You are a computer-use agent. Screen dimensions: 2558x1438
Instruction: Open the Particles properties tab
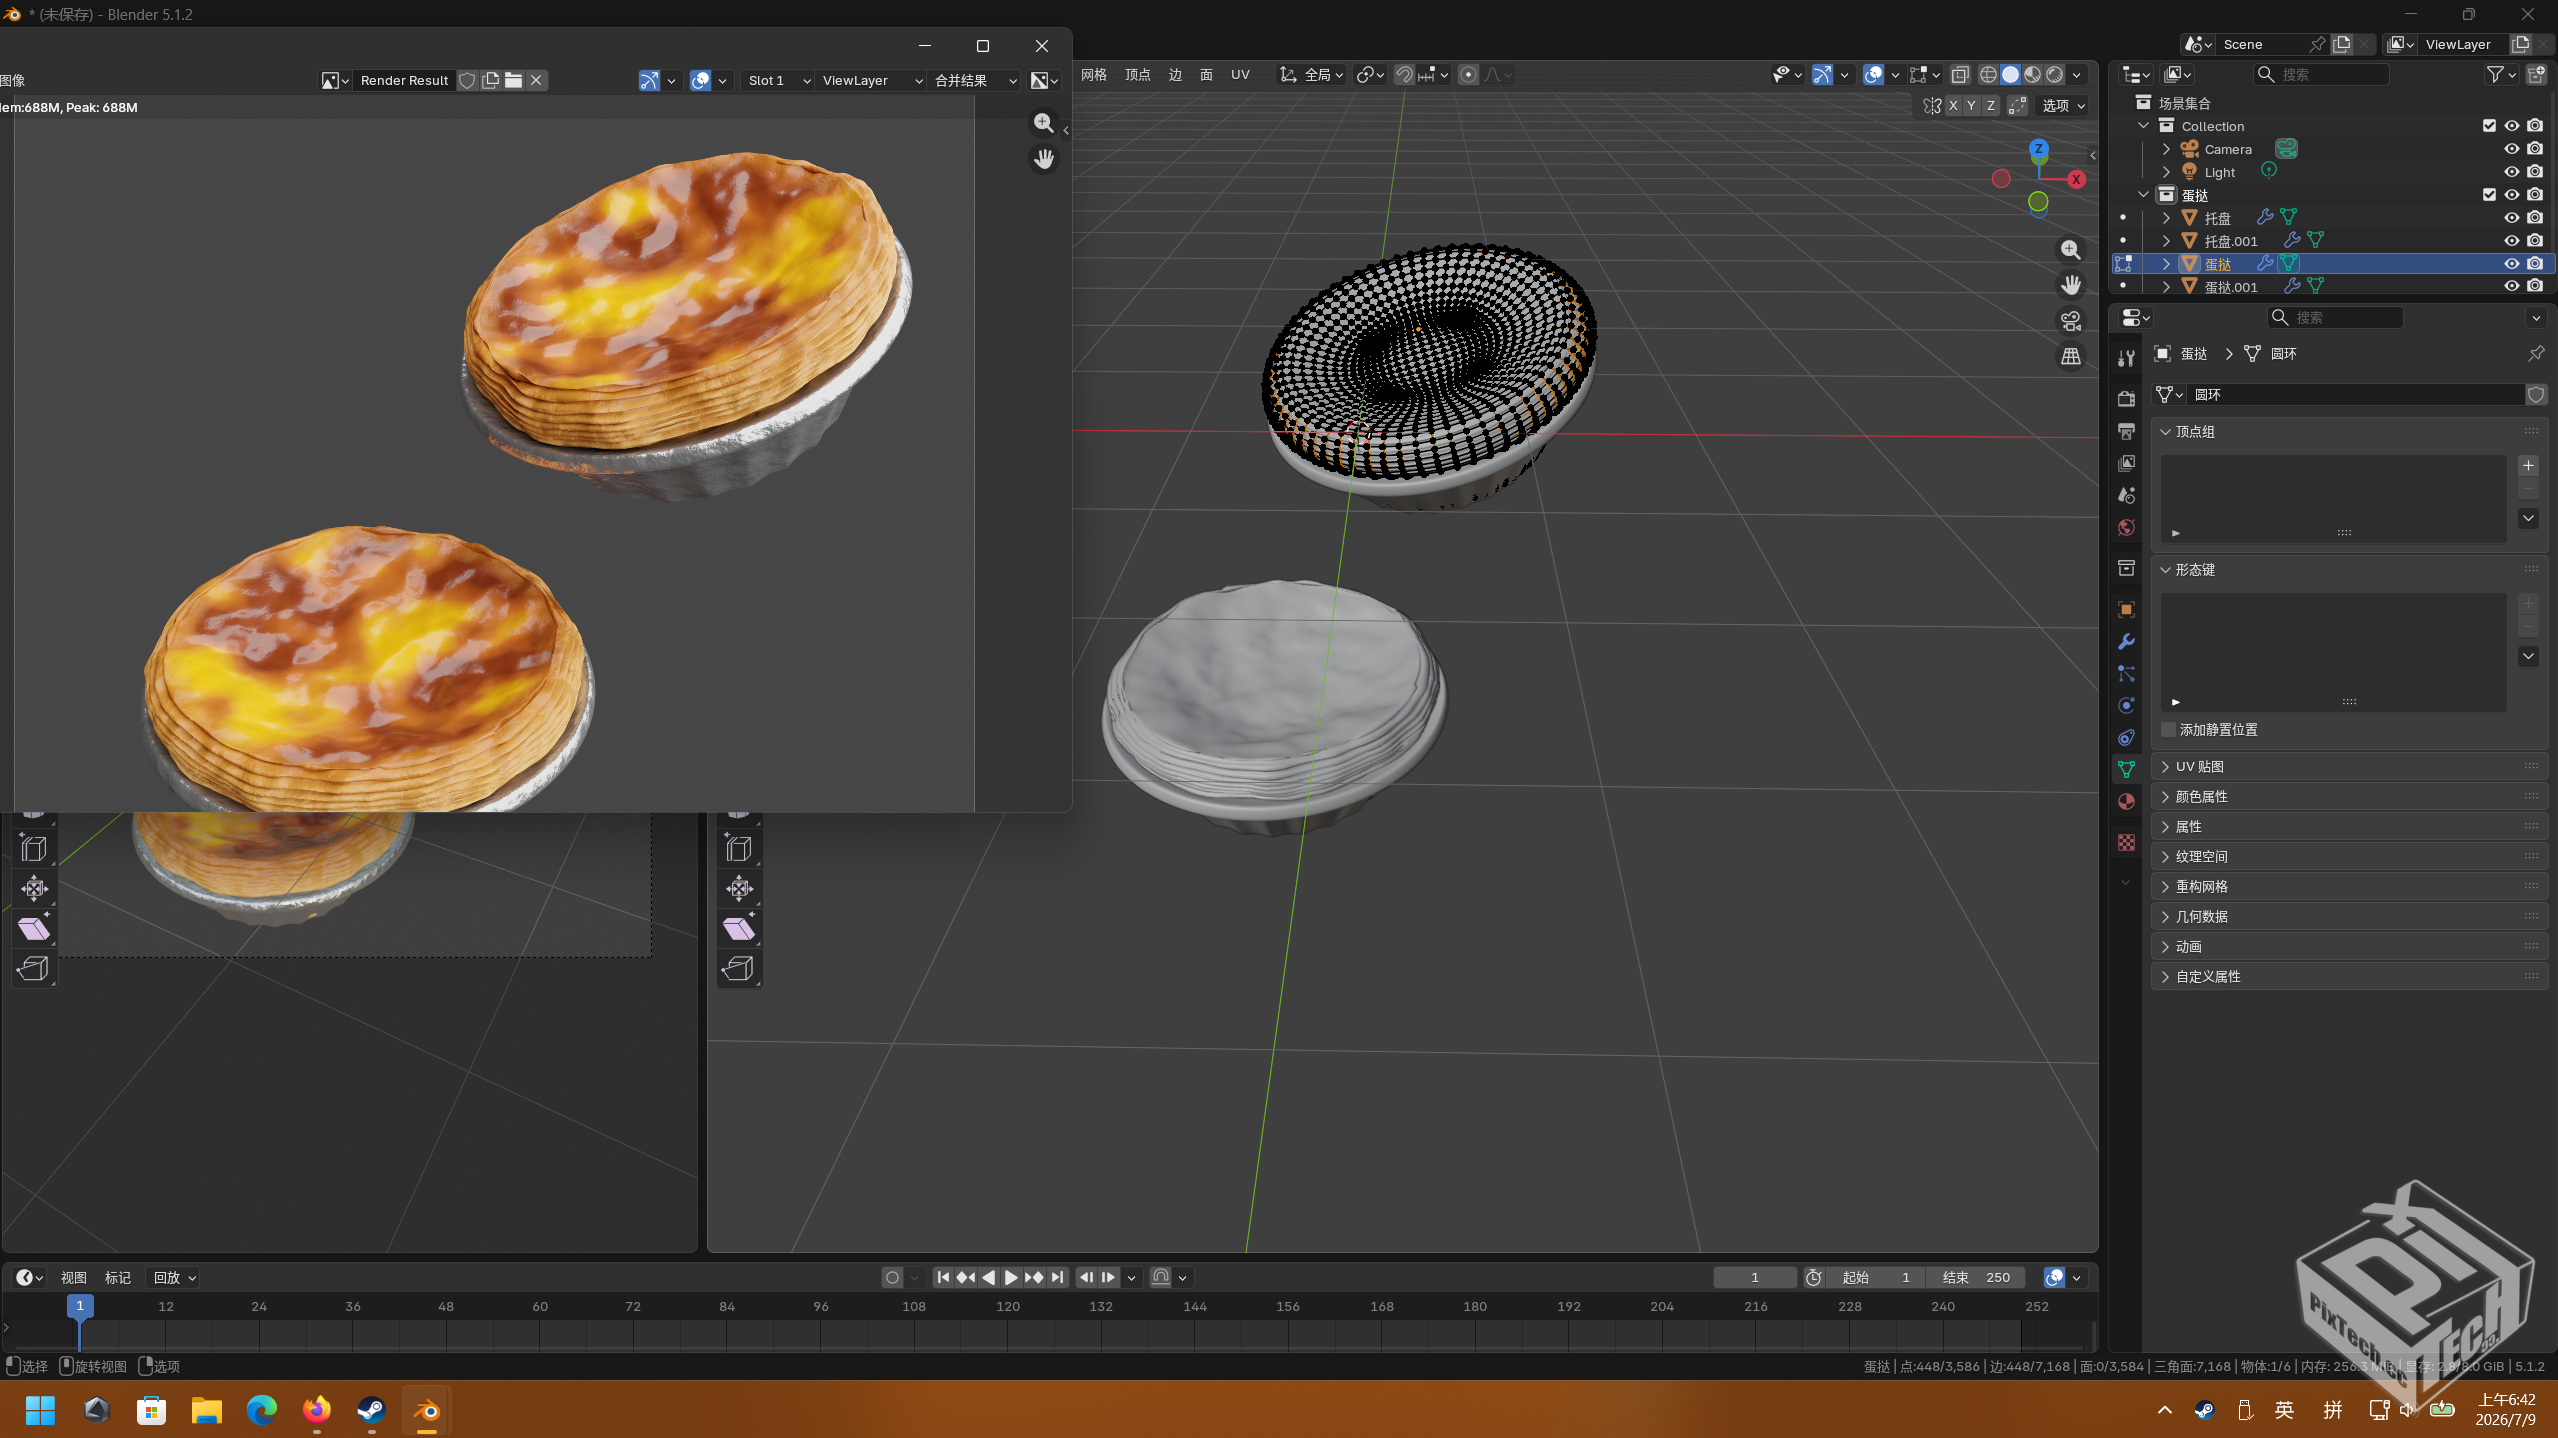[2126, 673]
